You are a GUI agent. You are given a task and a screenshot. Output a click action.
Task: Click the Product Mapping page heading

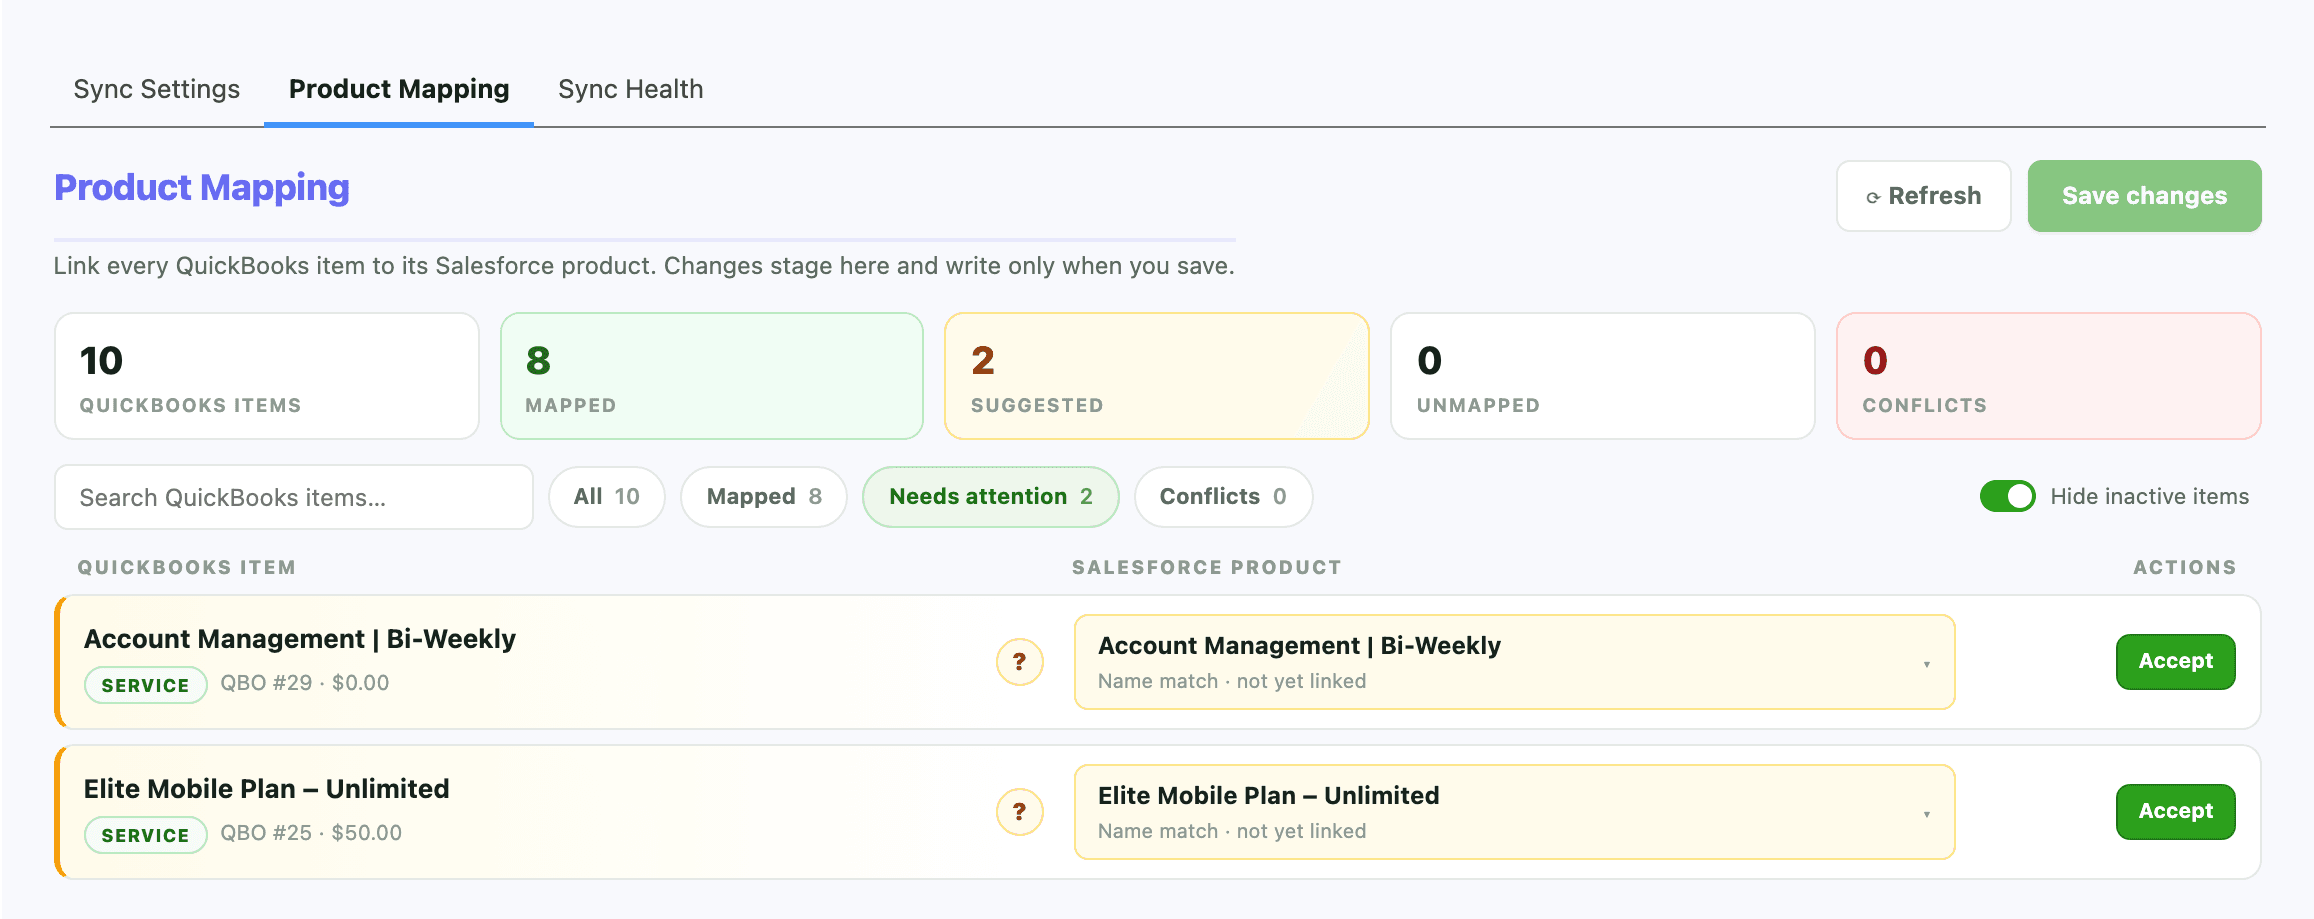tap(202, 188)
